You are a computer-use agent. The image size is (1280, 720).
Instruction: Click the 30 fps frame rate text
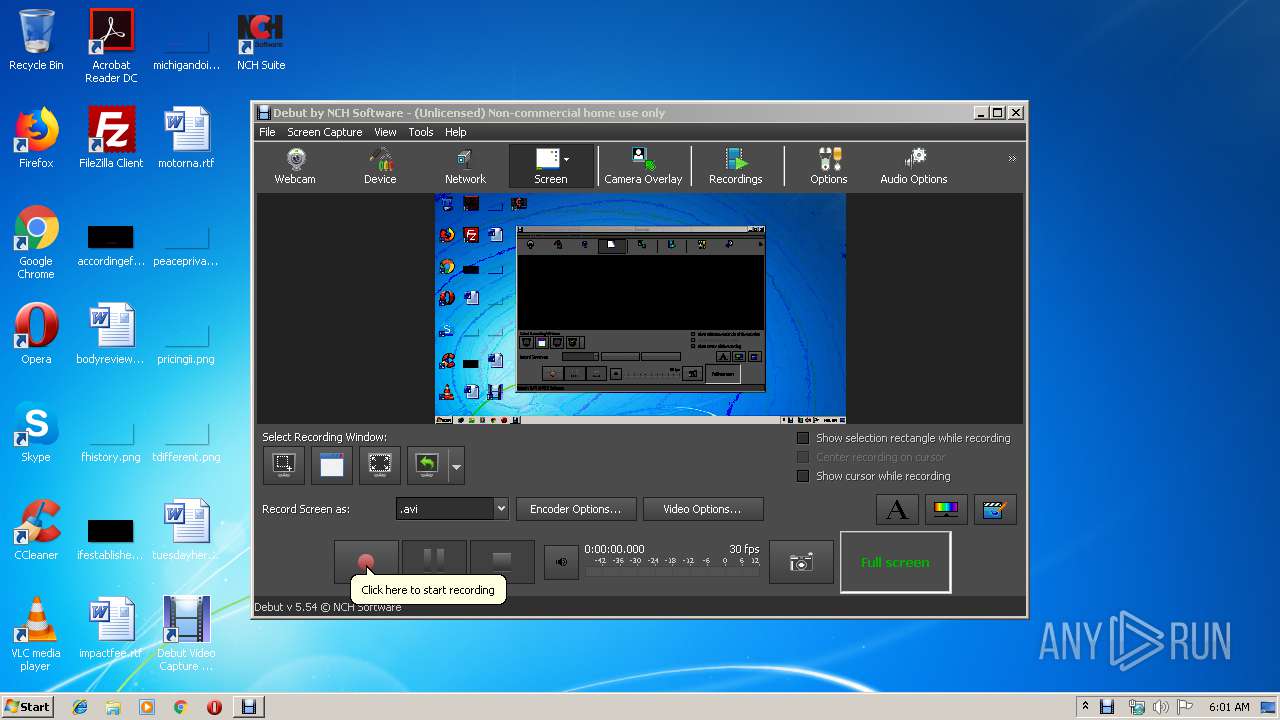[744, 549]
